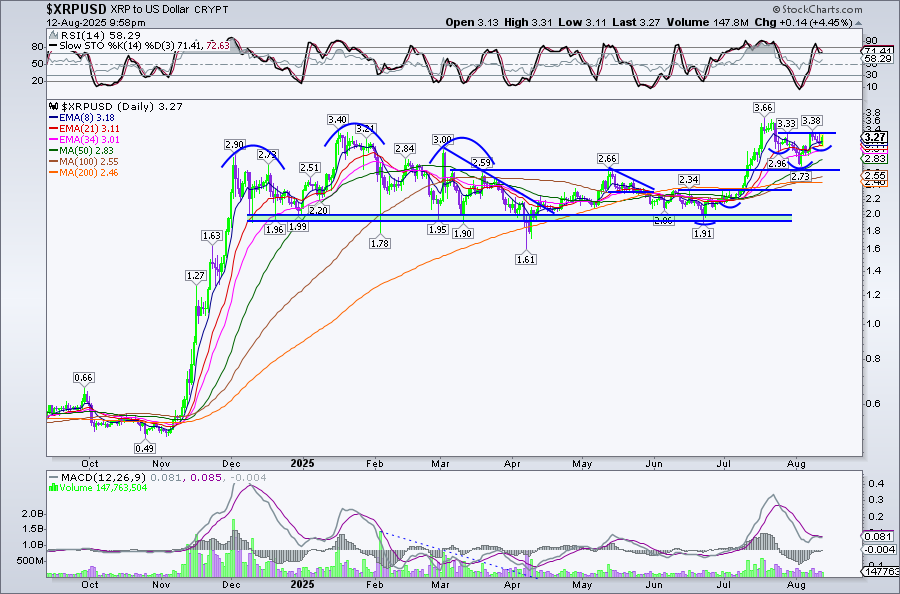The height and width of the screenshot is (594, 900).
Task: Click the 2.84 price label
Action: coord(405,149)
